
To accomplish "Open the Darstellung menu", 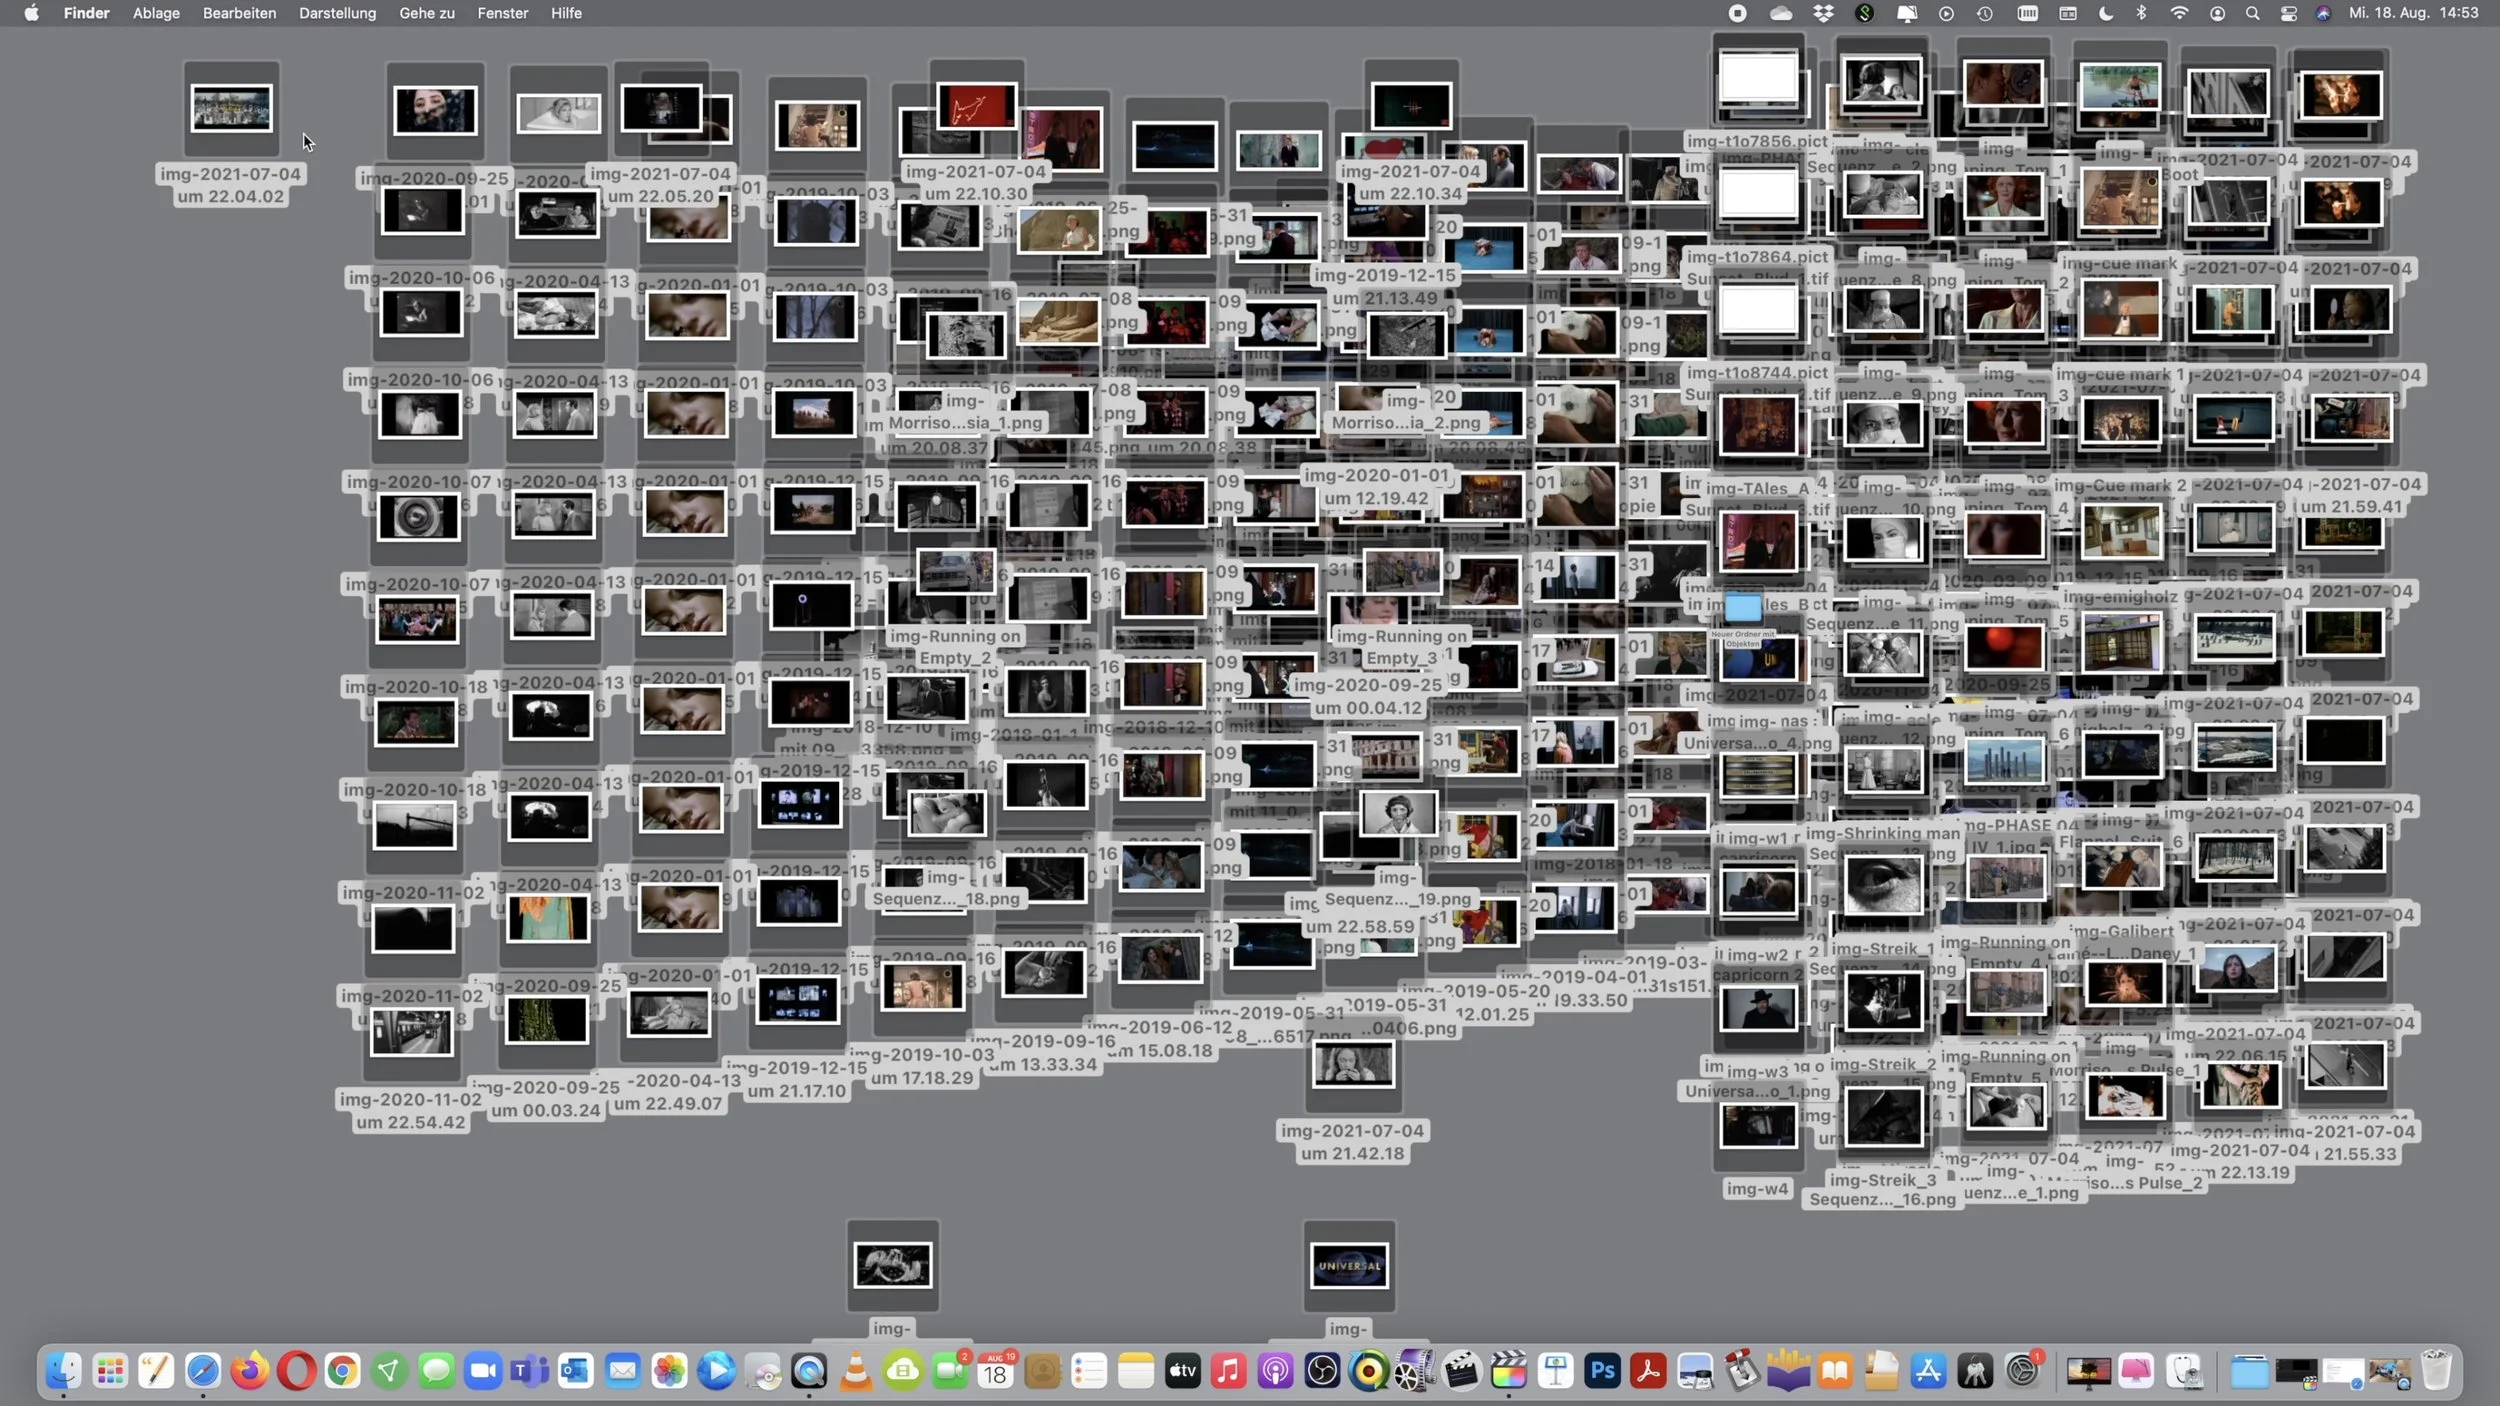I will click(x=337, y=13).
